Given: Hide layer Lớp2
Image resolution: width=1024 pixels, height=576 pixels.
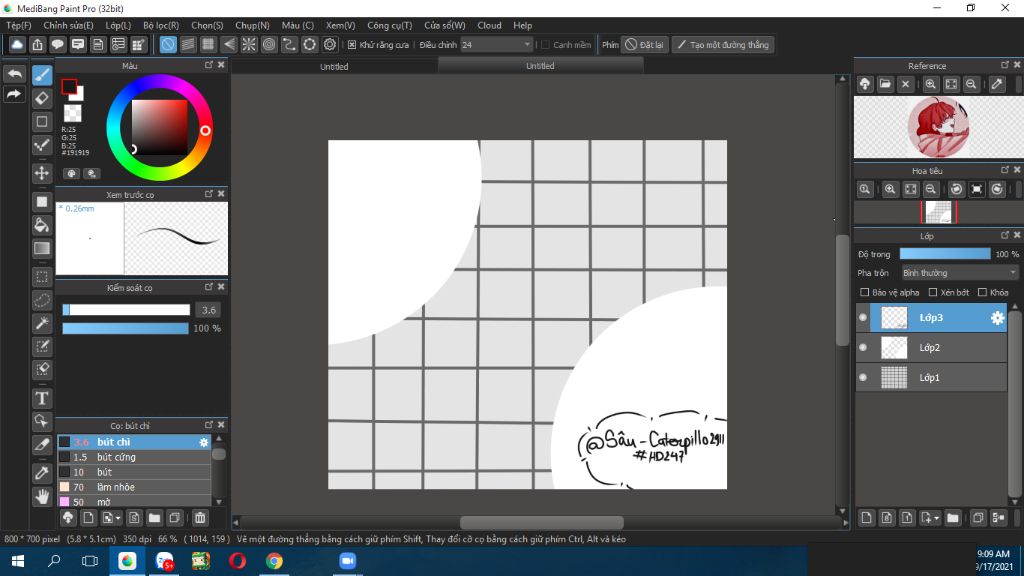Looking at the screenshot, I should tap(863, 347).
